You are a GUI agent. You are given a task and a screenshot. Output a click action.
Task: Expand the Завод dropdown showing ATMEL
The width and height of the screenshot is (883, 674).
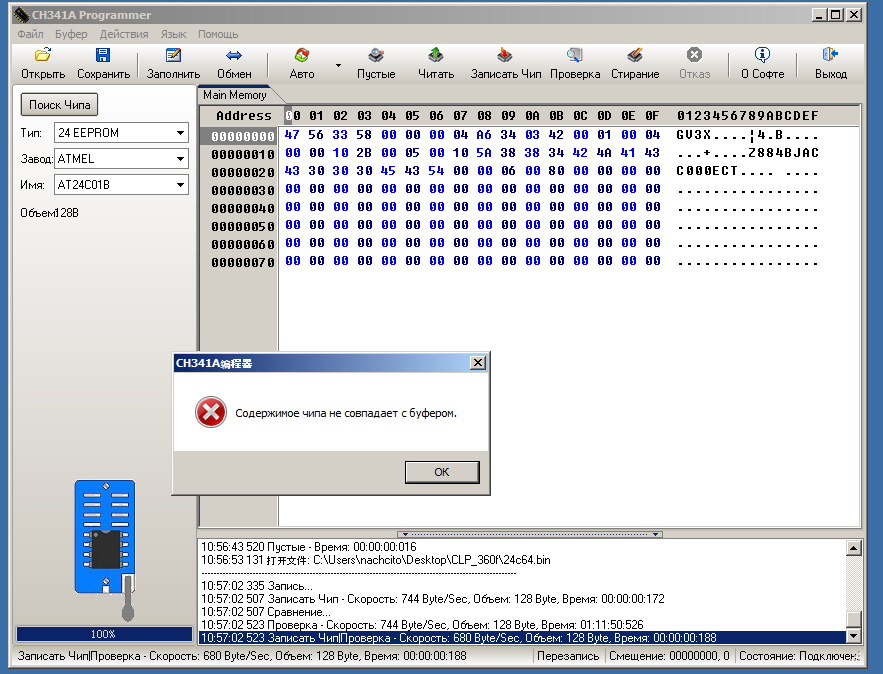(180, 158)
